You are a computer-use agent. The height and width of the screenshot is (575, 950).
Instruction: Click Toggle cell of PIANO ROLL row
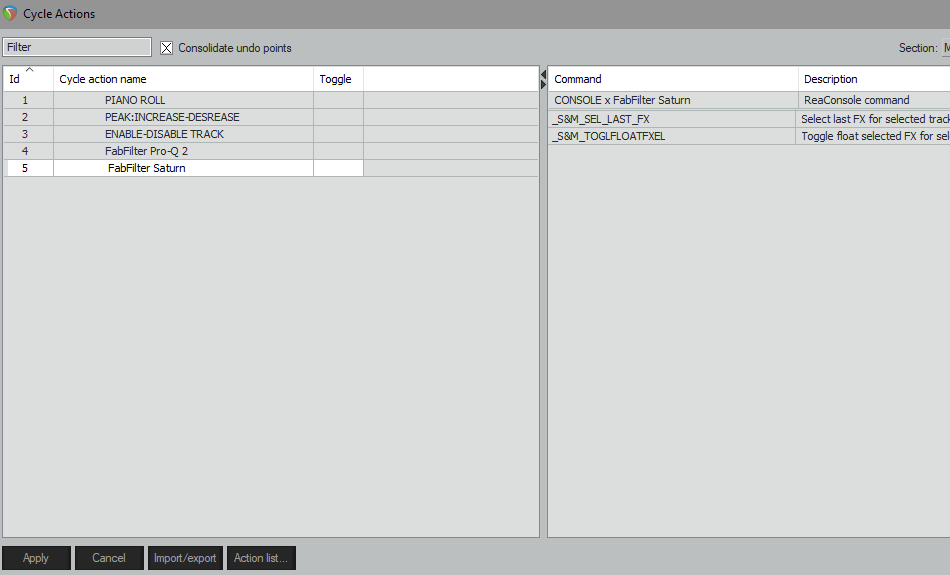point(338,100)
